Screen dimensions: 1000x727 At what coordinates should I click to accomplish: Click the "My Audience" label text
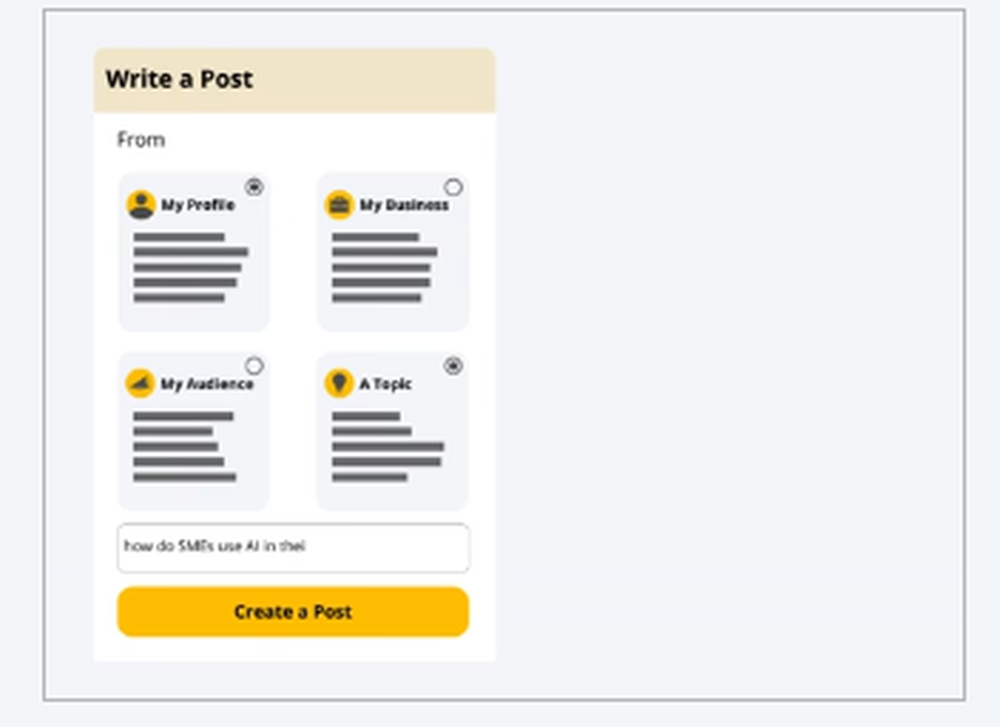click(x=207, y=384)
